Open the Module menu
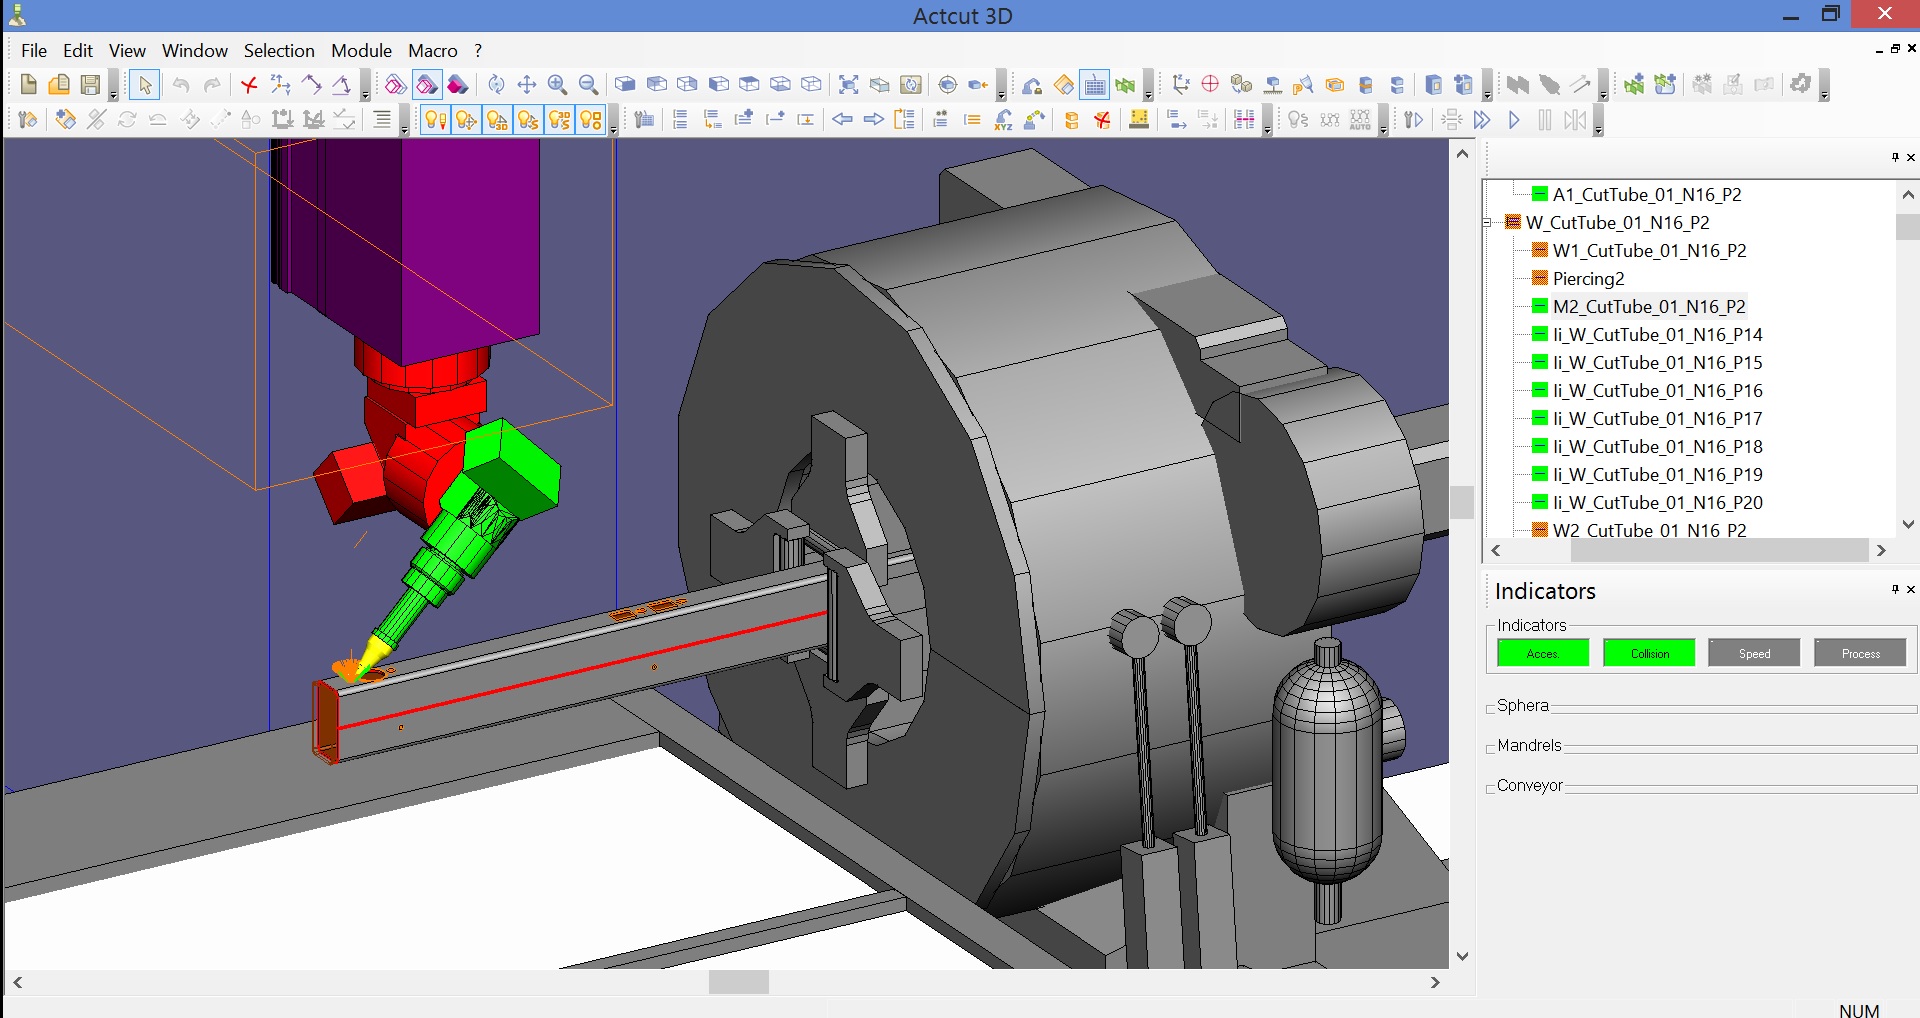 pyautogui.click(x=361, y=51)
